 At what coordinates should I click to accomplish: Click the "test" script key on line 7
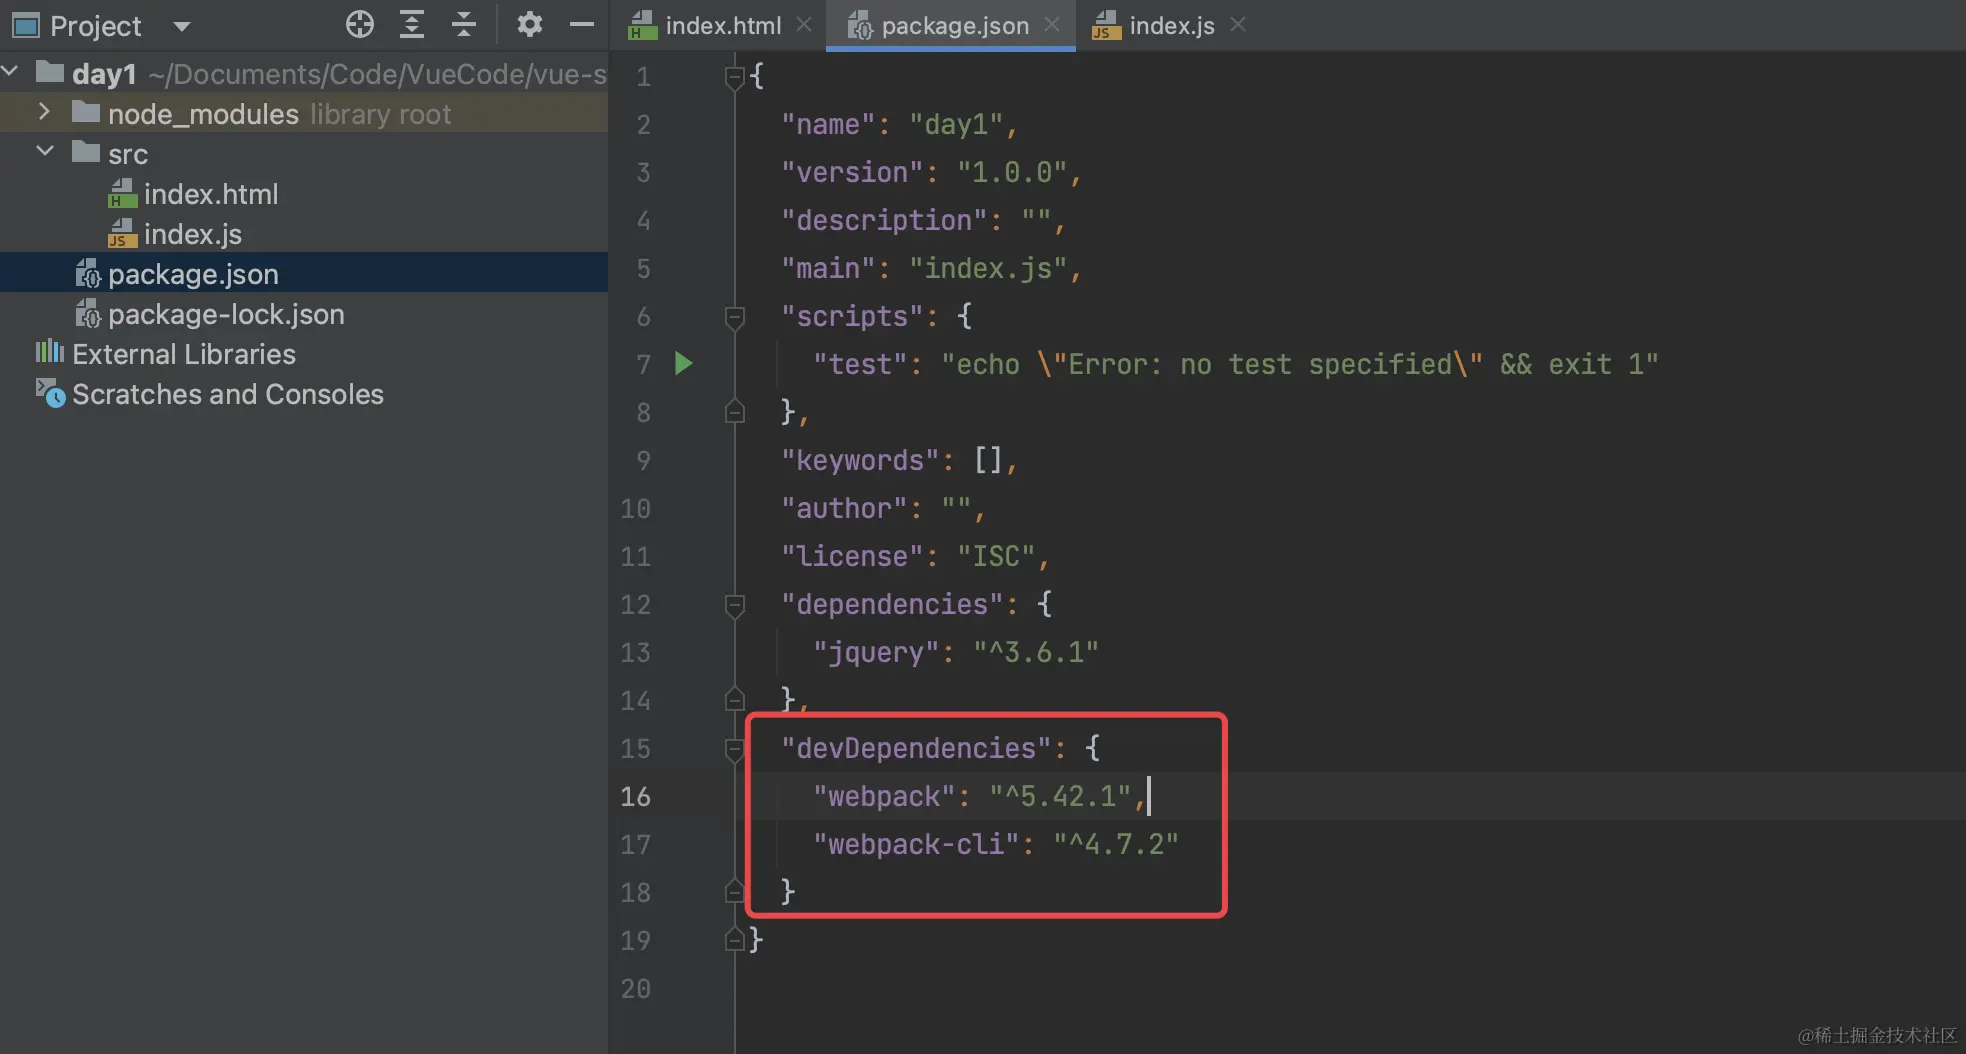pyautogui.click(x=860, y=364)
